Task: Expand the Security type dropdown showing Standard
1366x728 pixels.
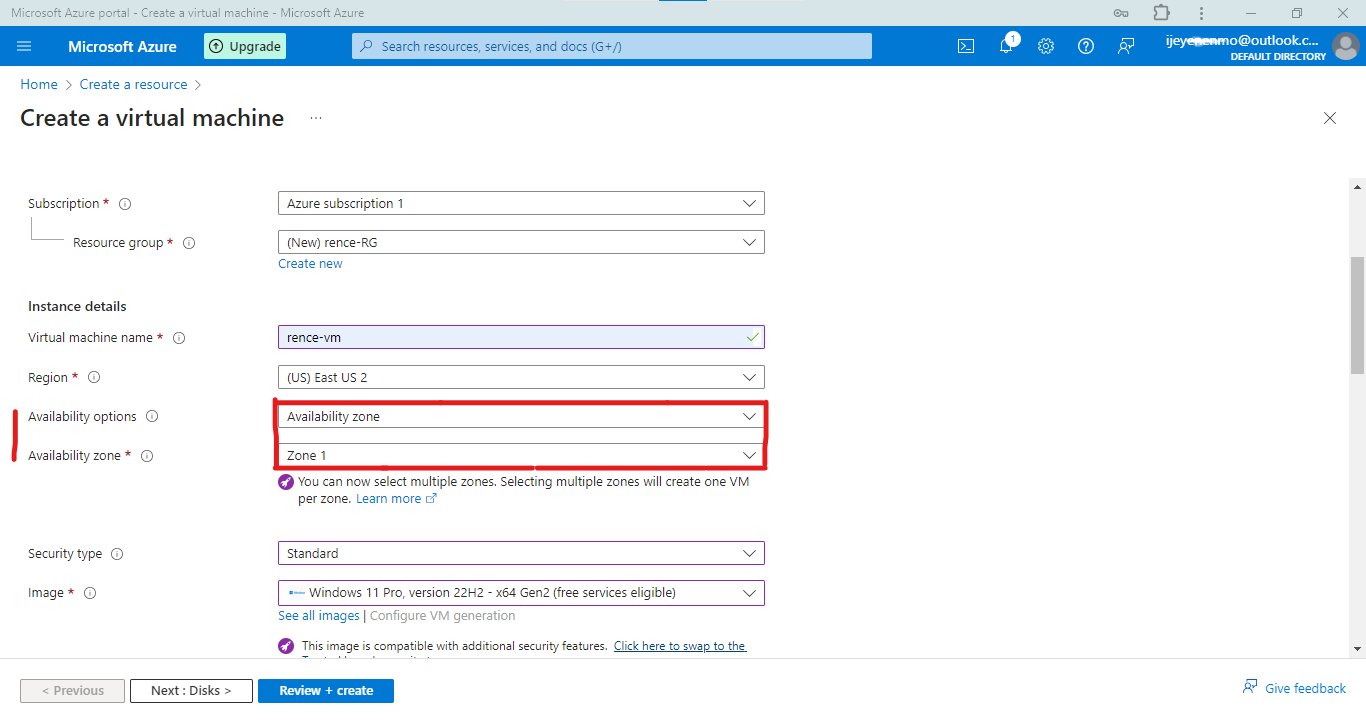Action: pyautogui.click(x=521, y=554)
